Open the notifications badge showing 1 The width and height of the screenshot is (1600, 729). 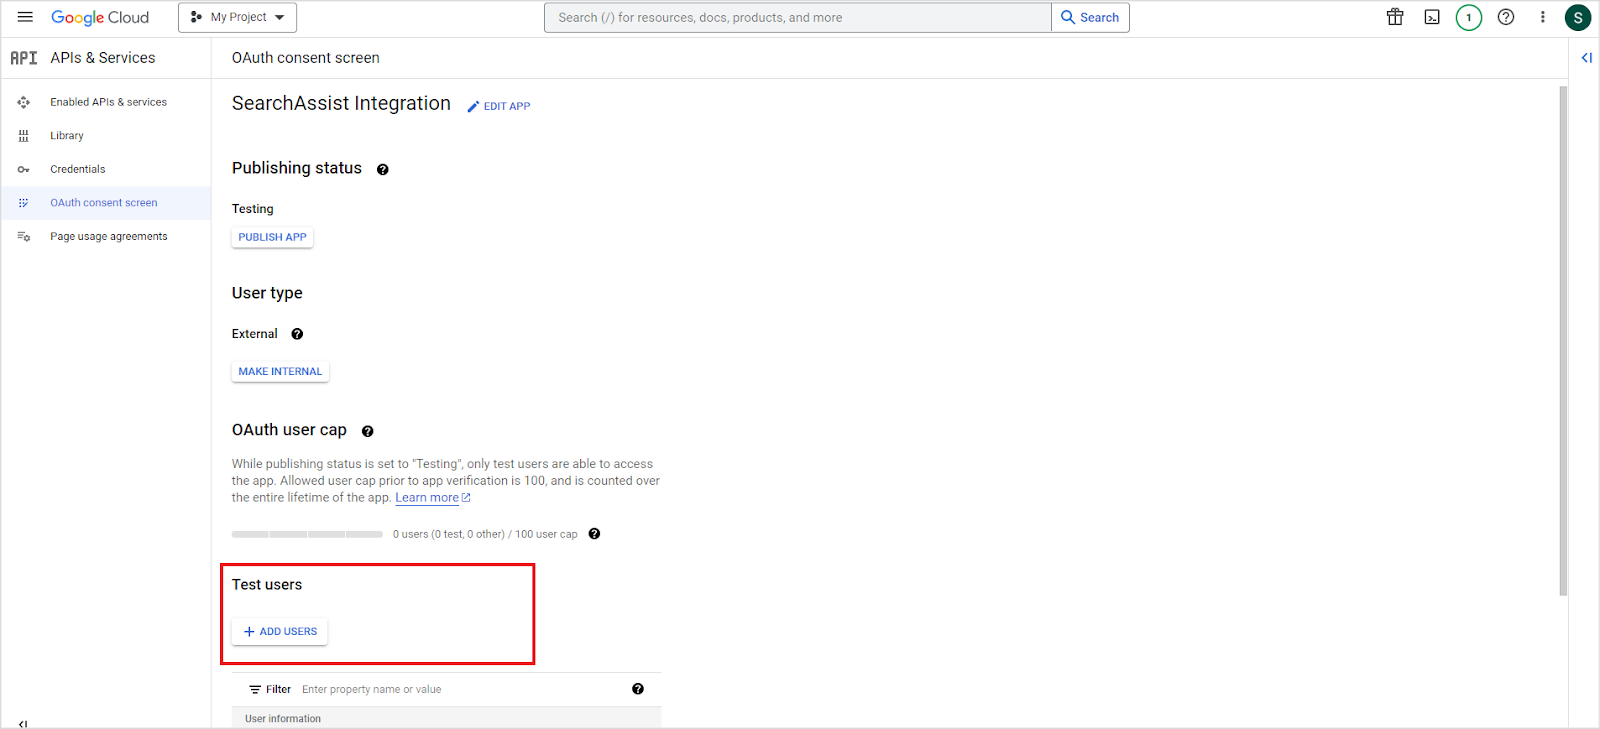1468,17
